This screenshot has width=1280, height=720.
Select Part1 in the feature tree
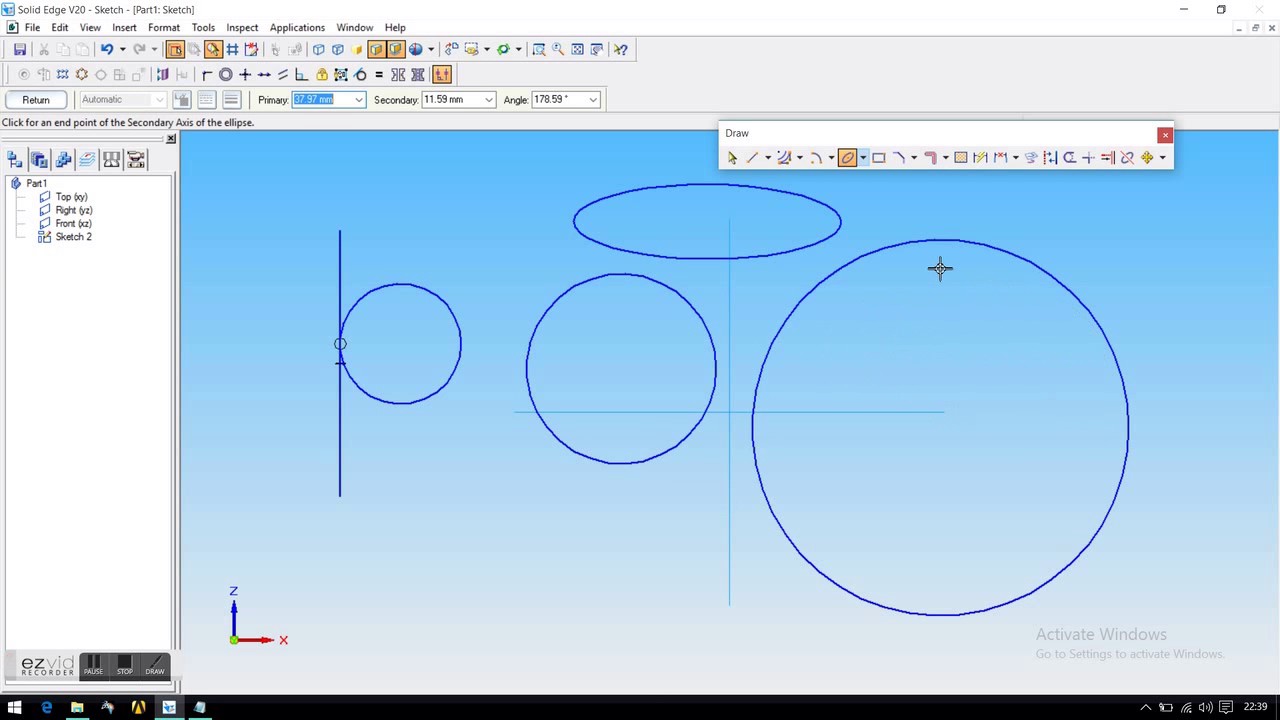(36, 184)
